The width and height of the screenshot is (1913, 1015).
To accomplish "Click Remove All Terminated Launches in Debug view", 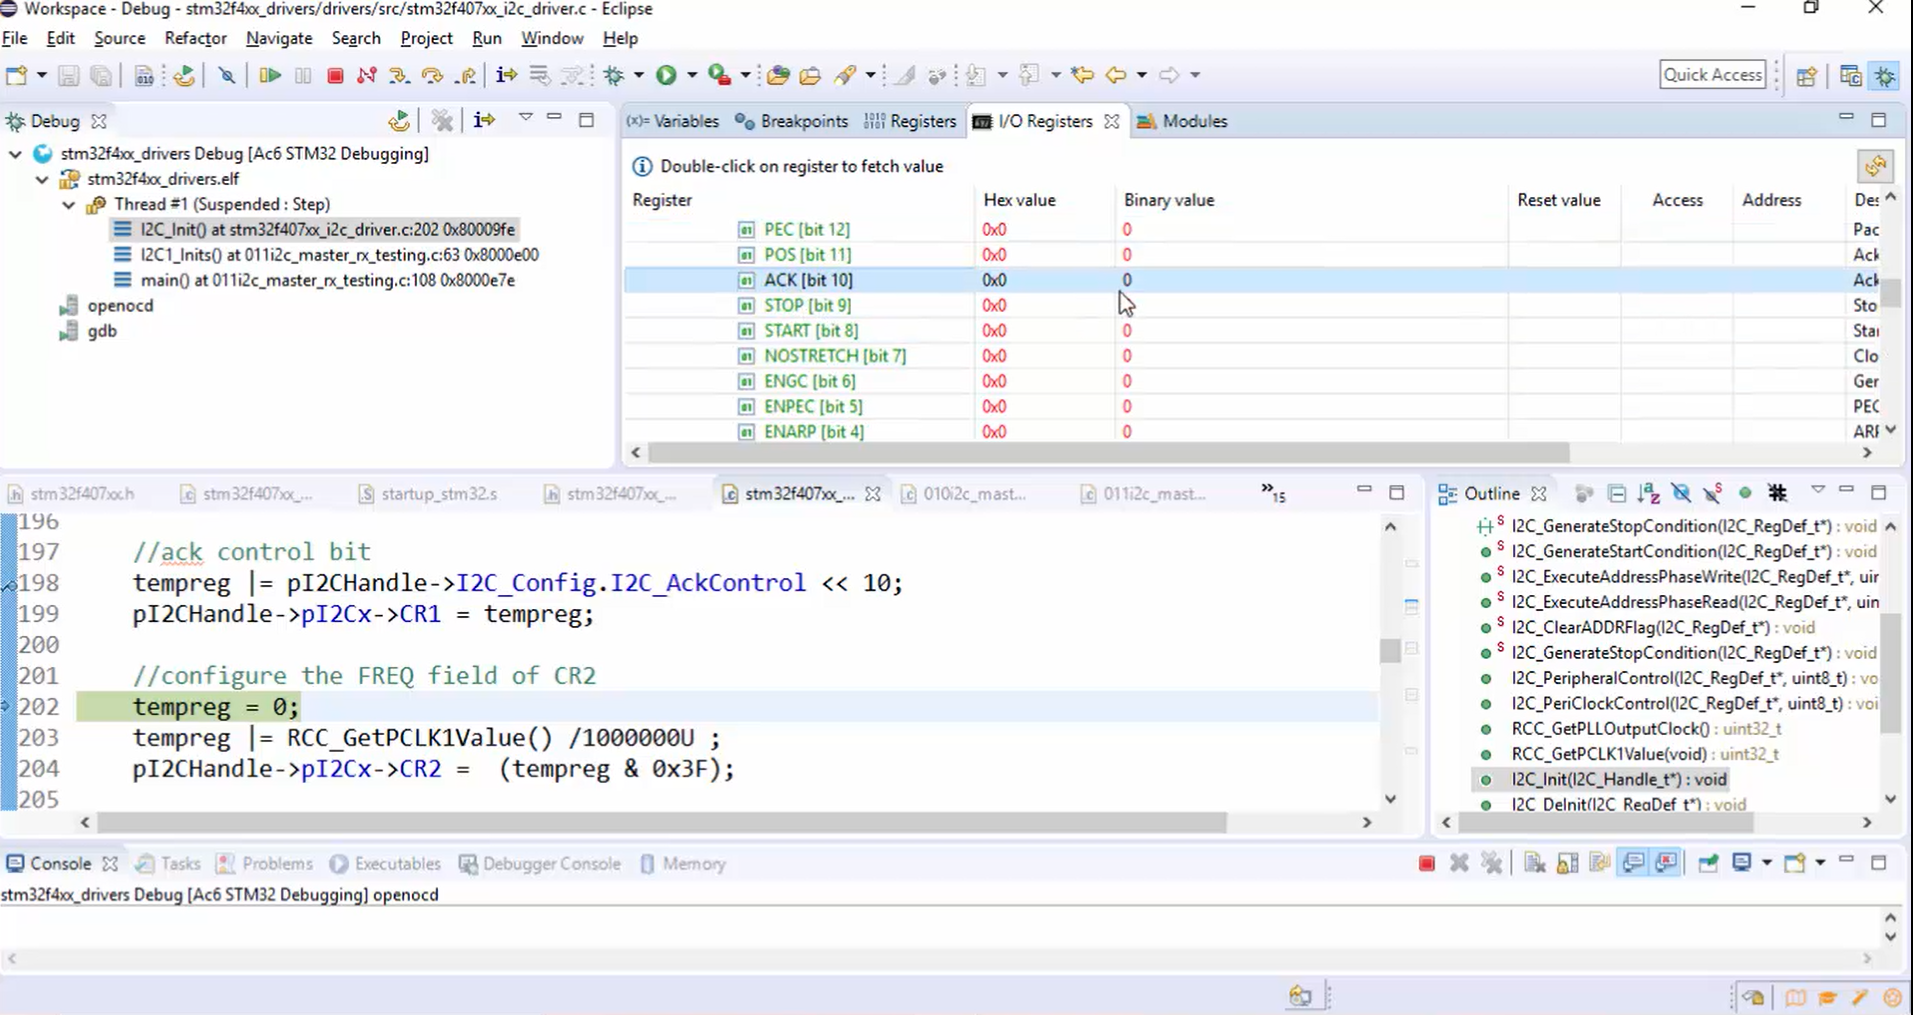I will [x=442, y=121].
